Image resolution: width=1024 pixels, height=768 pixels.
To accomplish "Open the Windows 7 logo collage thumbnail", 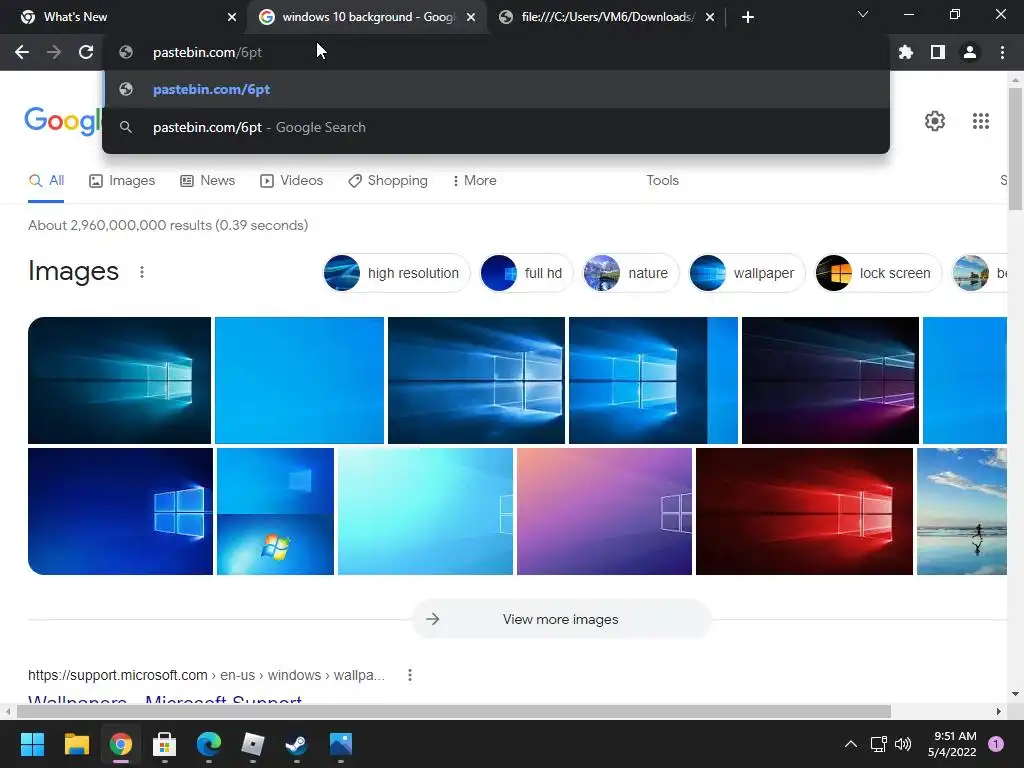I will [x=275, y=511].
